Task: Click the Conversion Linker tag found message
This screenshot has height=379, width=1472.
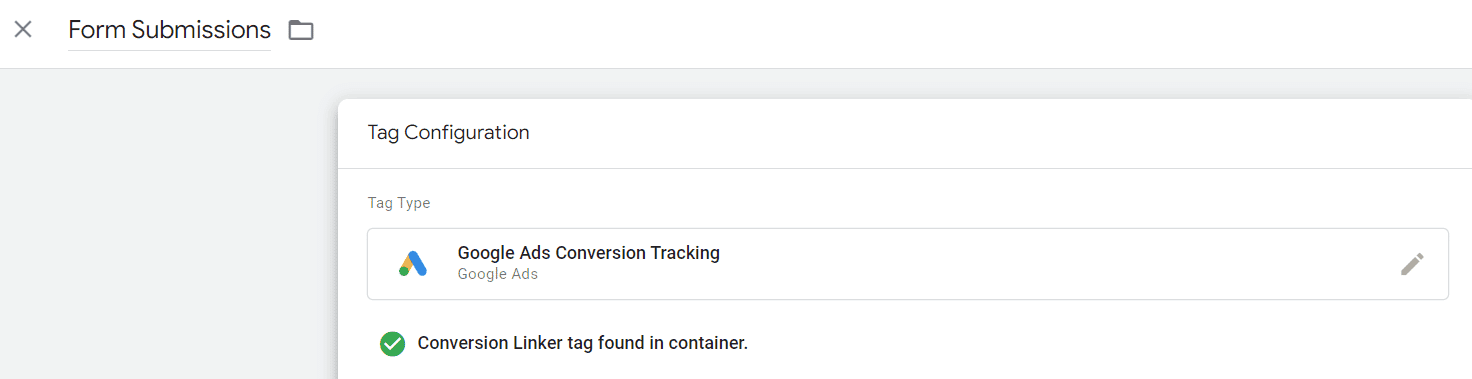Action: tap(582, 343)
